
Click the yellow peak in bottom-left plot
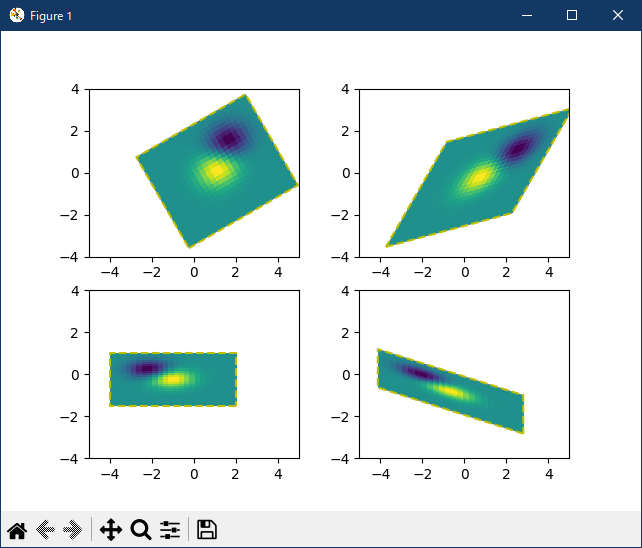tap(174, 379)
